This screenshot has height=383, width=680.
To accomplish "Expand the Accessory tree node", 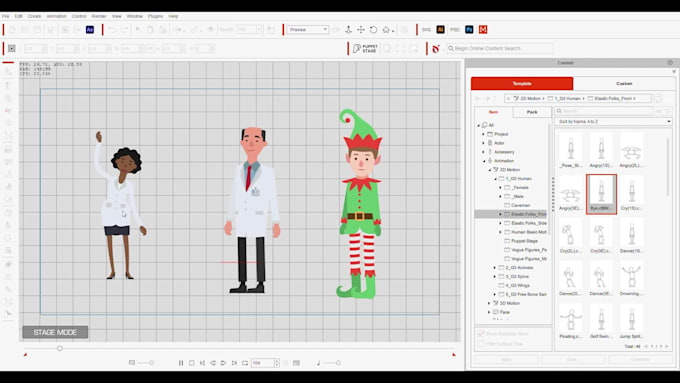I will pos(484,152).
